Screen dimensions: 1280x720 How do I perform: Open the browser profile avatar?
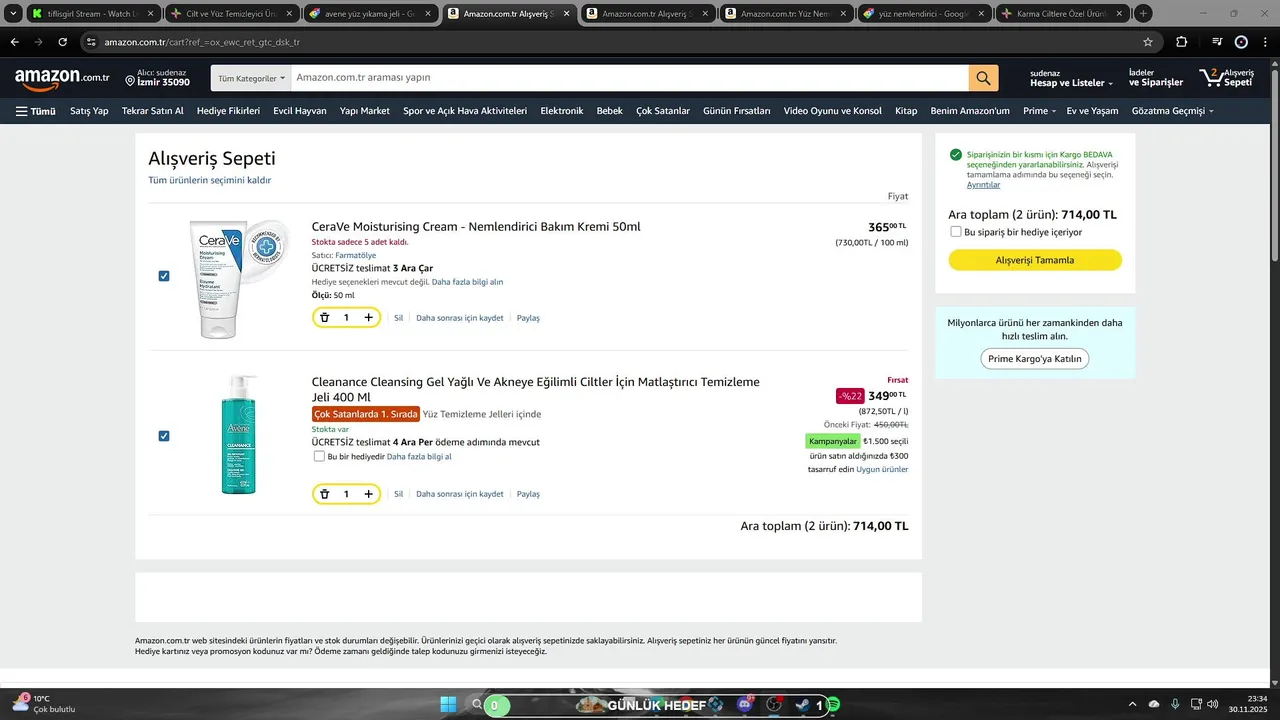pos(1242,42)
